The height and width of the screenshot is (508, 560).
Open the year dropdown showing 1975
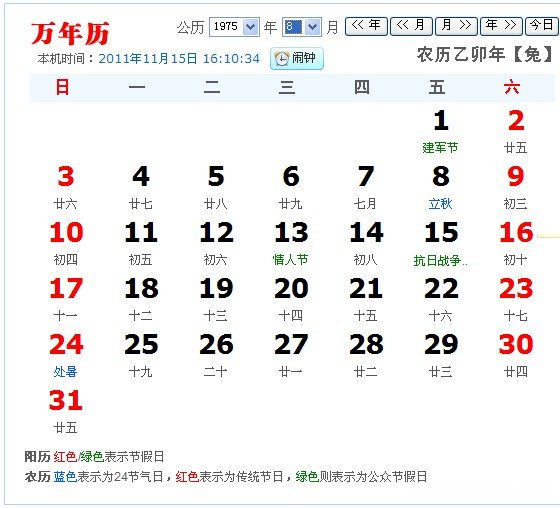coord(234,27)
